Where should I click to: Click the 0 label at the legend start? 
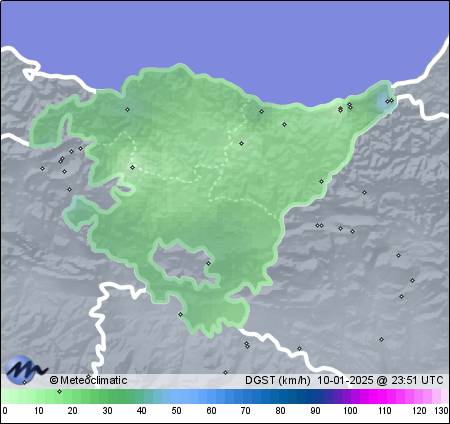click(5, 411)
